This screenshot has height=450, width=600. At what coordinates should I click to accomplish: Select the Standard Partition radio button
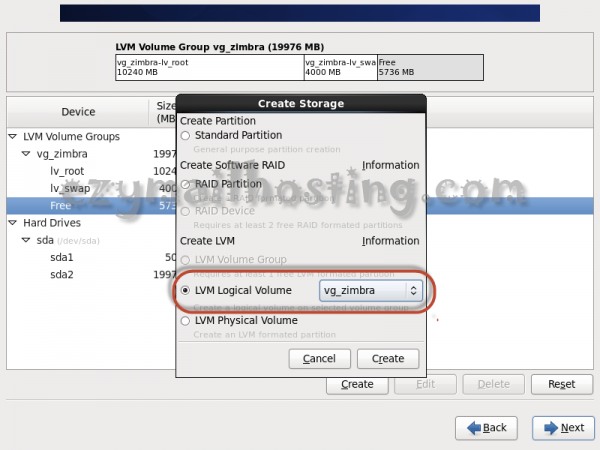tap(186, 135)
